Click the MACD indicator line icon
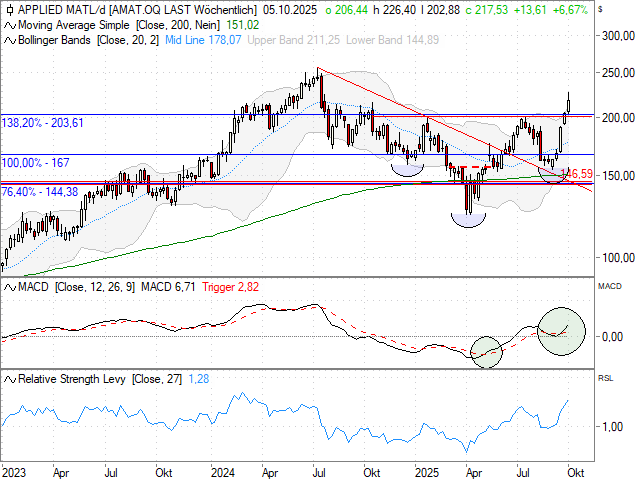This screenshot has height=480, width=640. click(9, 287)
